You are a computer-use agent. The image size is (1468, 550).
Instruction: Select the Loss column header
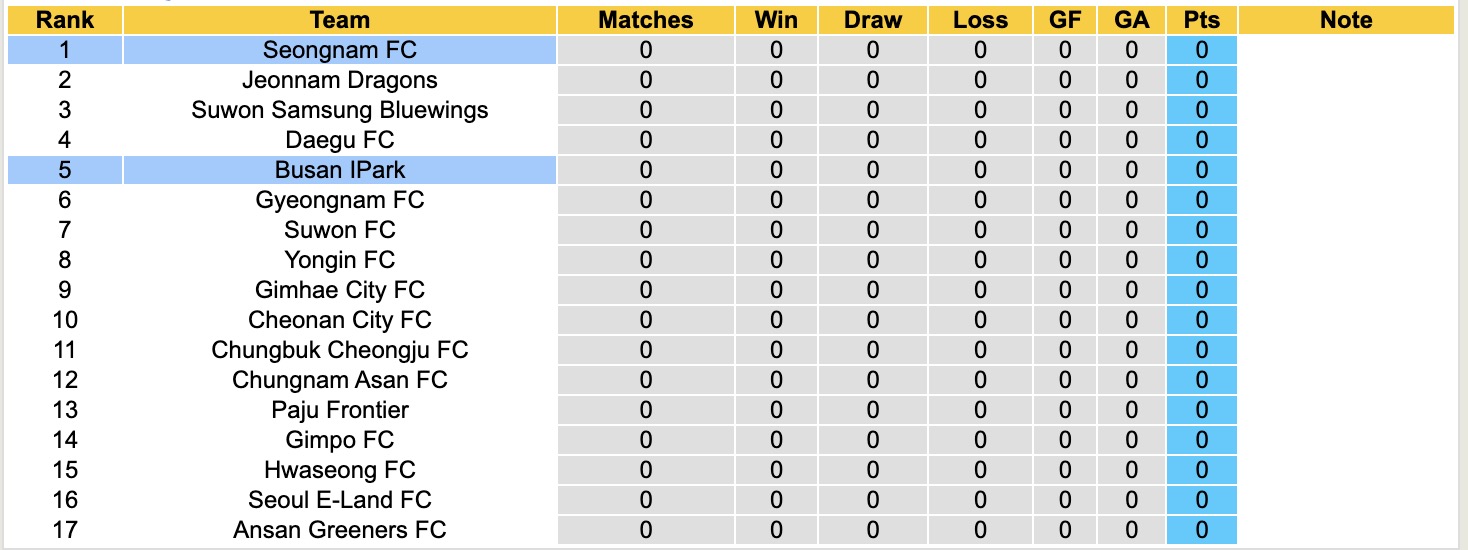pos(980,20)
